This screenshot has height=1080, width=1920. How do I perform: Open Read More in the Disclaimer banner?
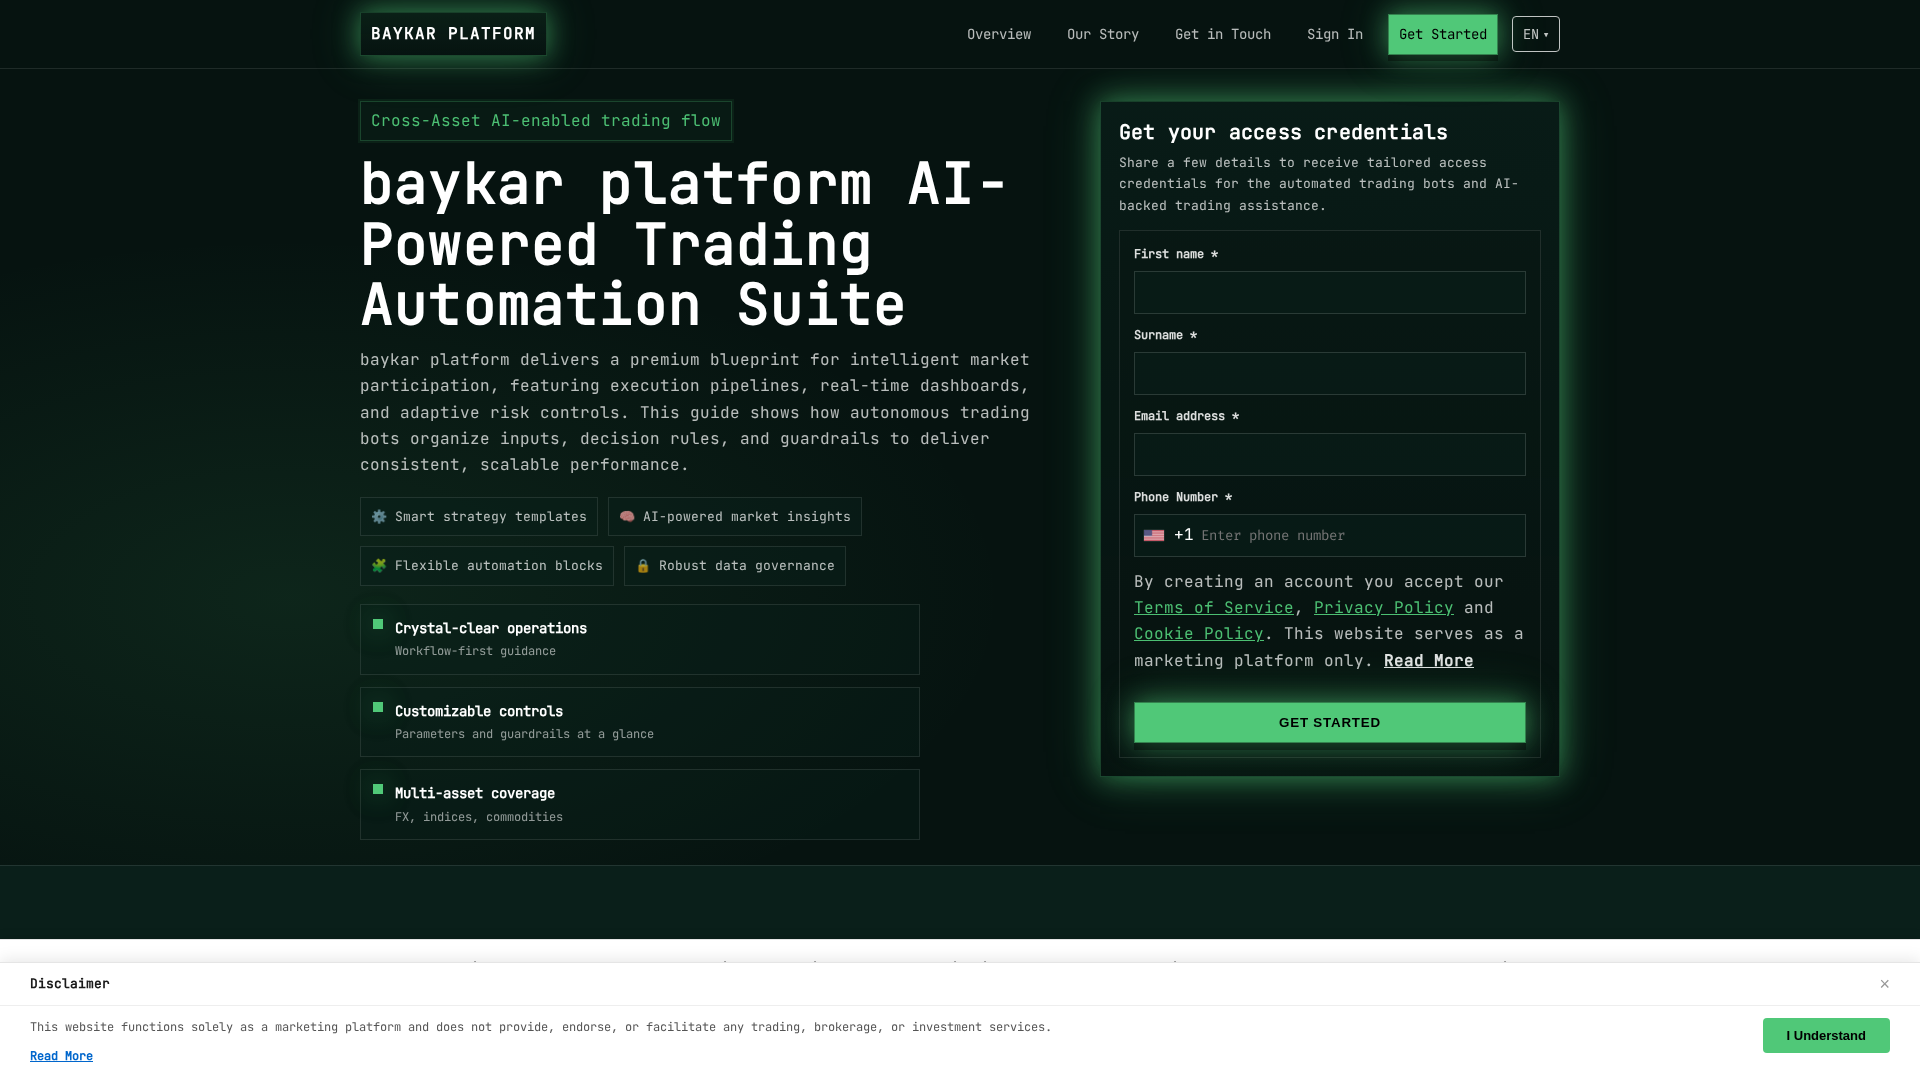click(61, 1056)
